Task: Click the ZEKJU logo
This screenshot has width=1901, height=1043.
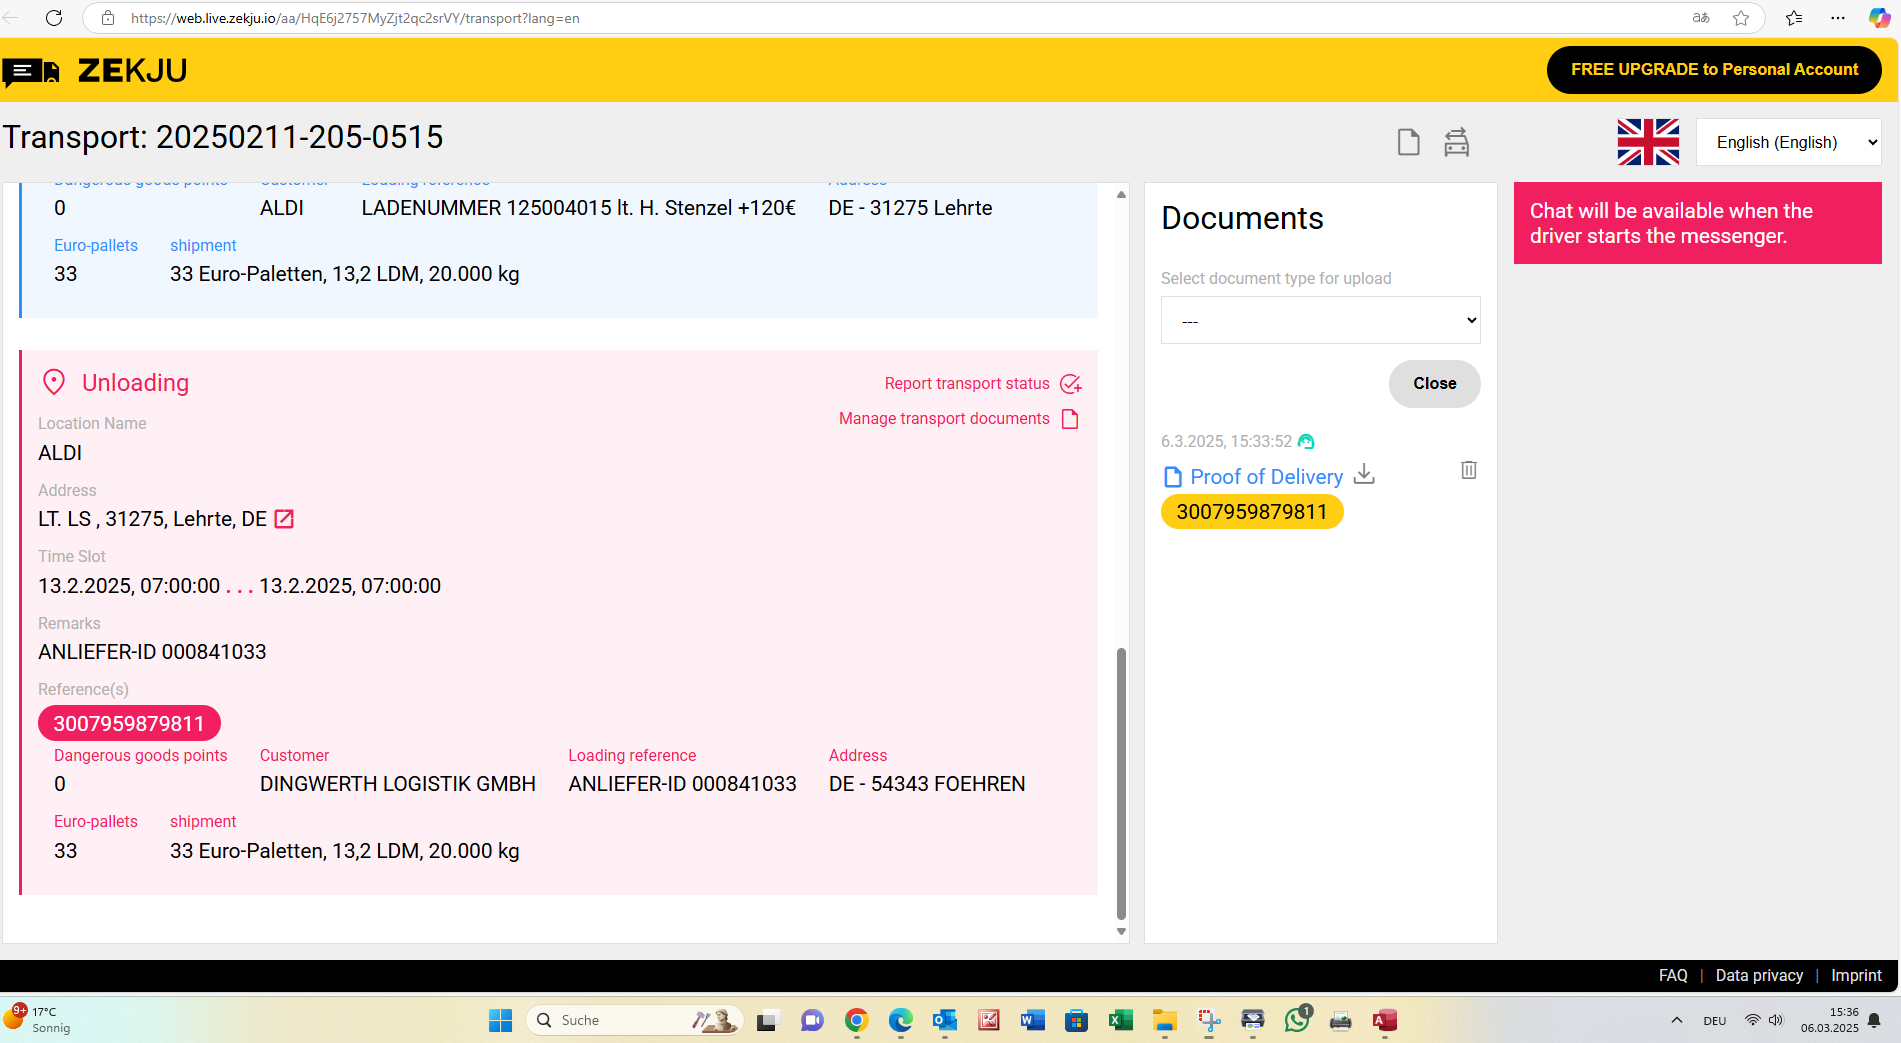Action: tap(95, 71)
